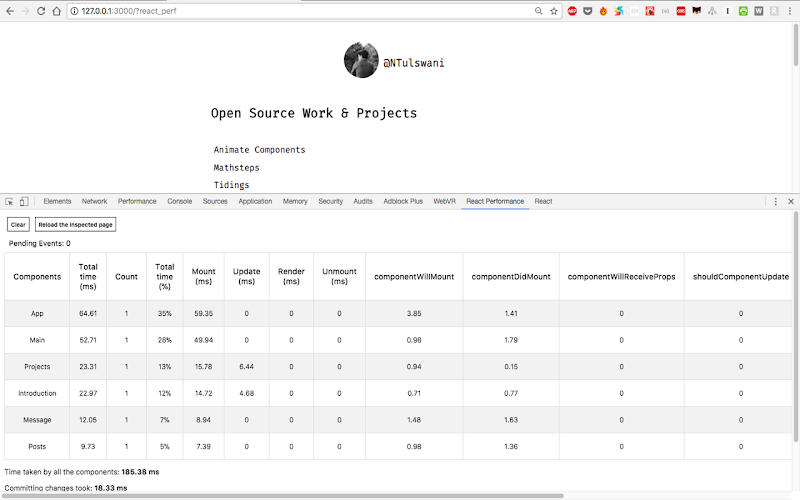Screen dimensions: 800x500
Task: Open the Animate Components project link
Action: tap(259, 150)
